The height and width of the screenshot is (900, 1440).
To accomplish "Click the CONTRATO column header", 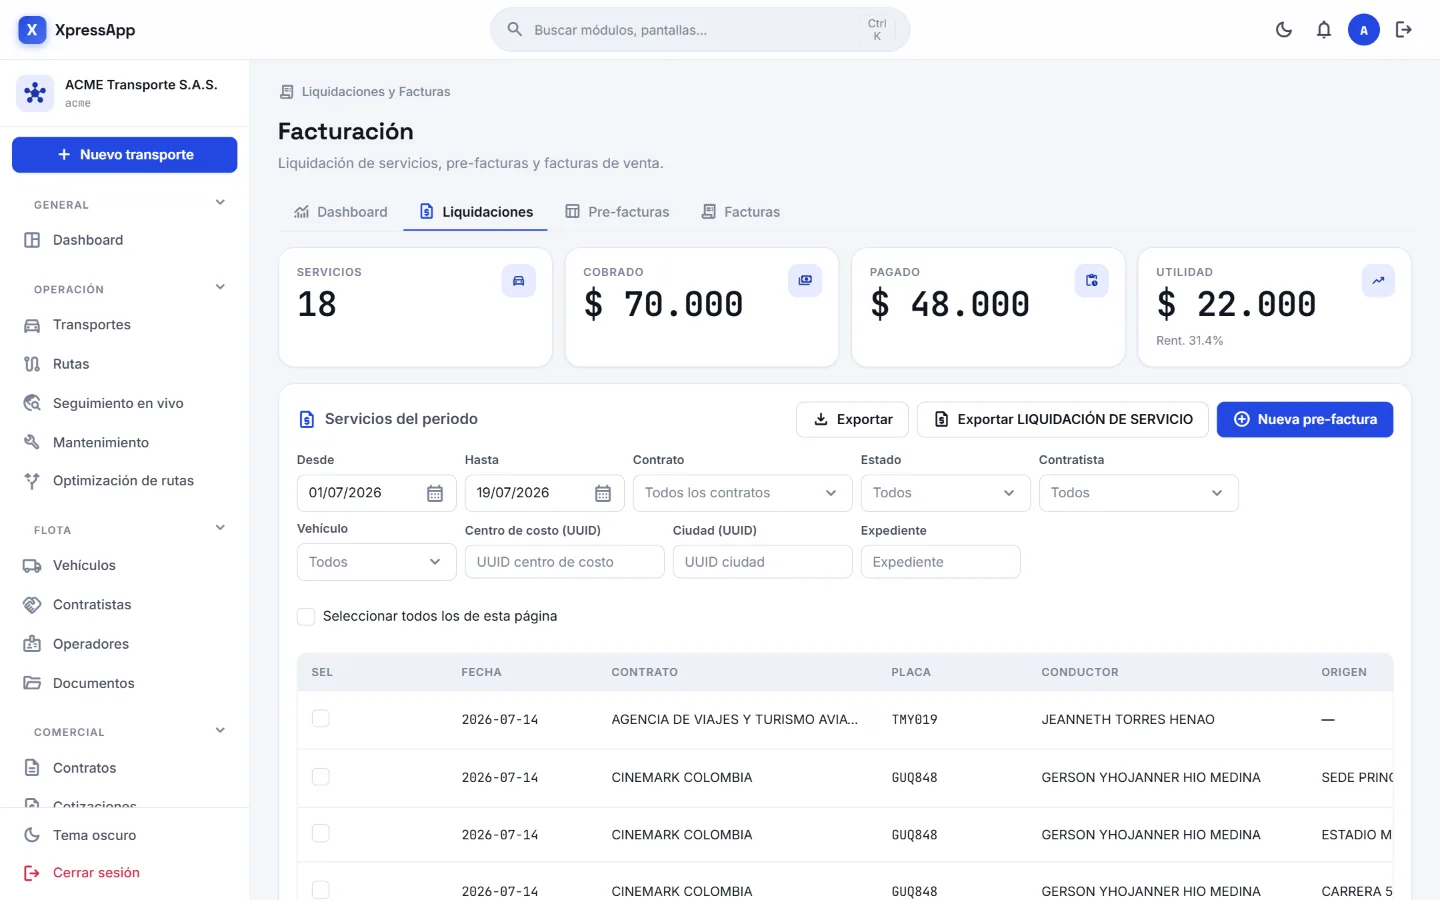I will click(x=645, y=672).
